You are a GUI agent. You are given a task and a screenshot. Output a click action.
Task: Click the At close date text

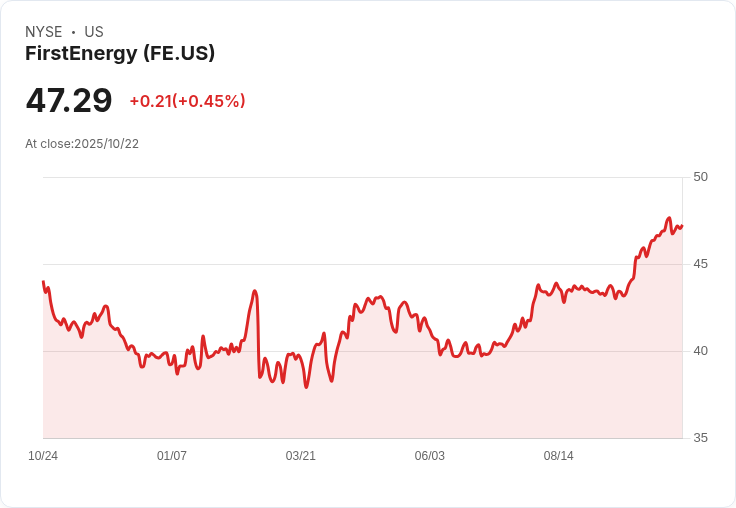click(x=82, y=144)
